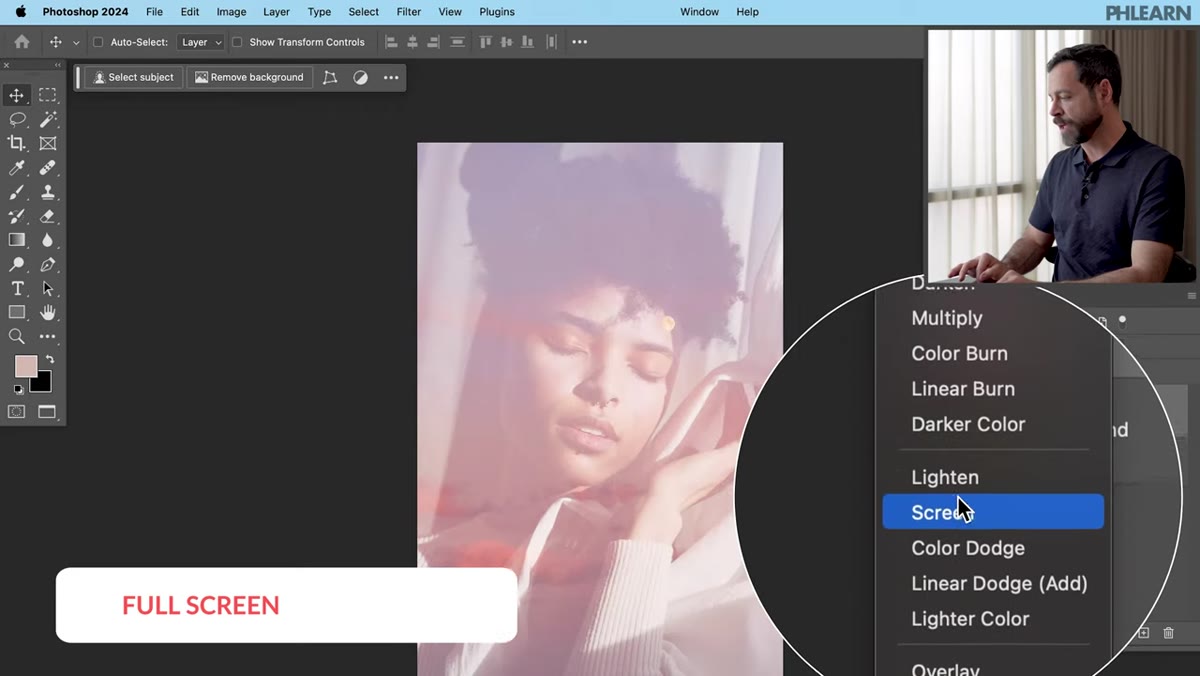Select the Brush tool
The height and width of the screenshot is (676, 1200).
click(17, 192)
